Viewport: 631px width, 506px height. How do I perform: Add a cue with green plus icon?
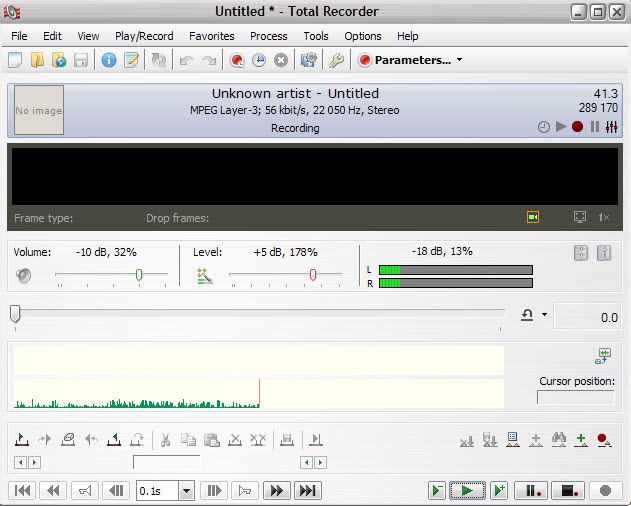(581, 440)
